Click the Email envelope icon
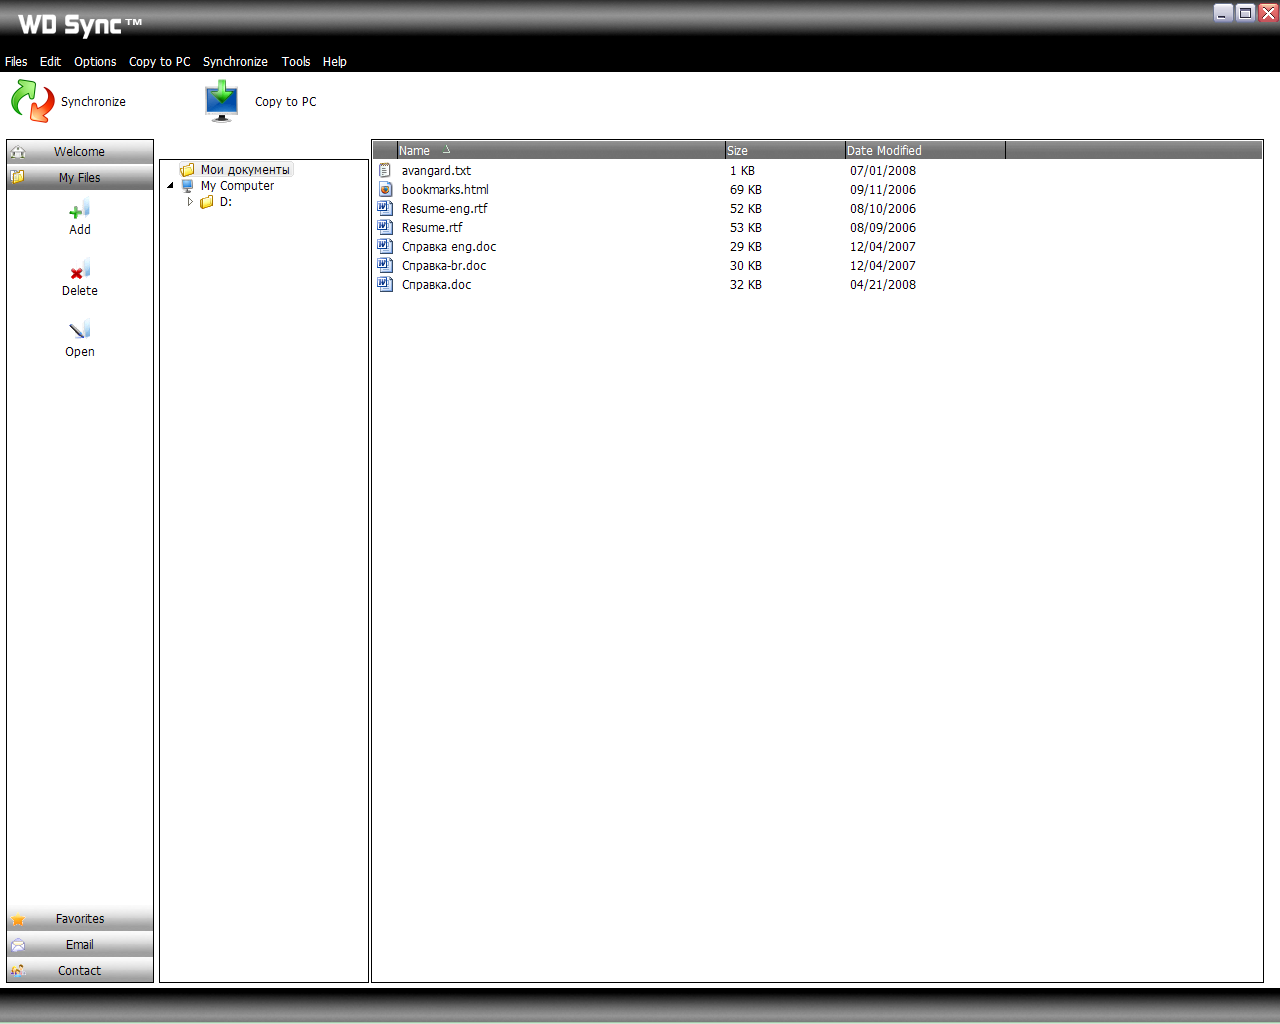Screen dimensions: 1280x1024 (18, 945)
